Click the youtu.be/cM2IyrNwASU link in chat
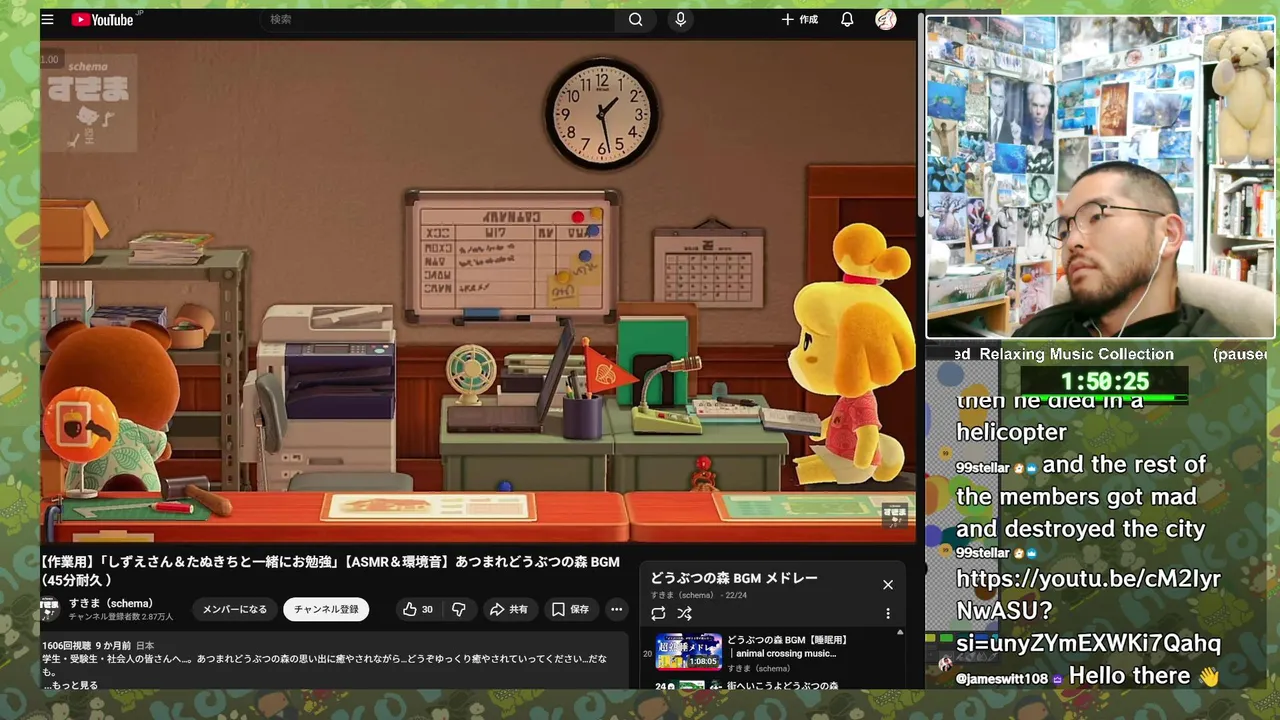The width and height of the screenshot is (1280, 720). 1088,610
